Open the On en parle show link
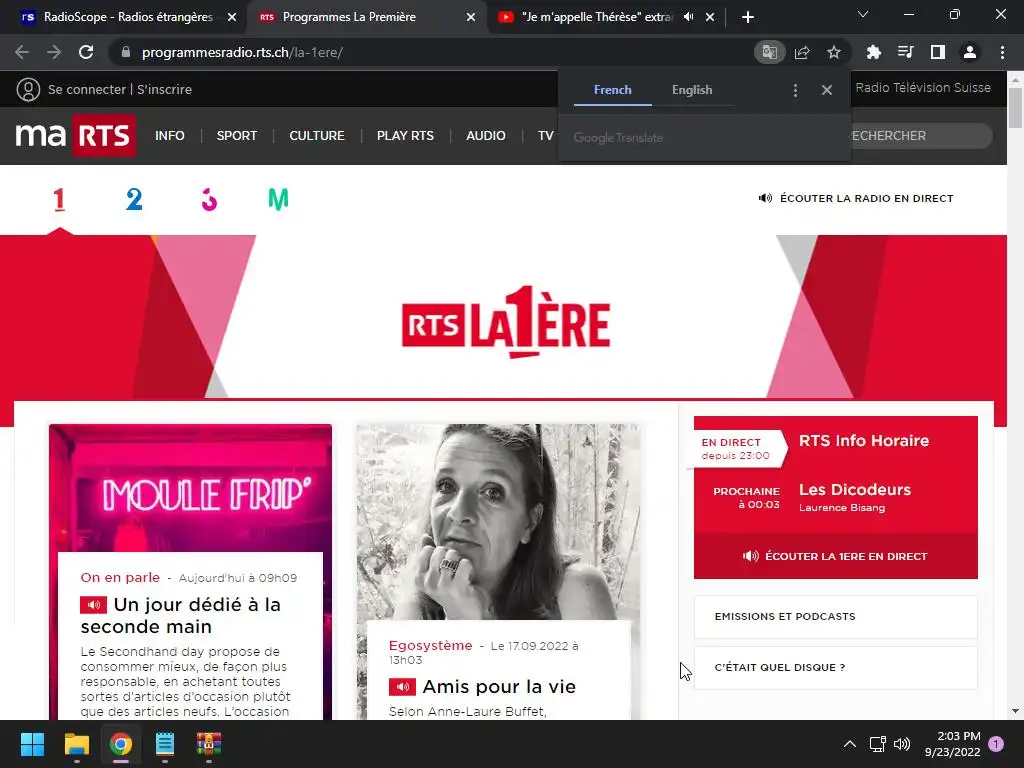Image resolution: width=1024 pixels, height=768 pixels. (x=120, y=577)
